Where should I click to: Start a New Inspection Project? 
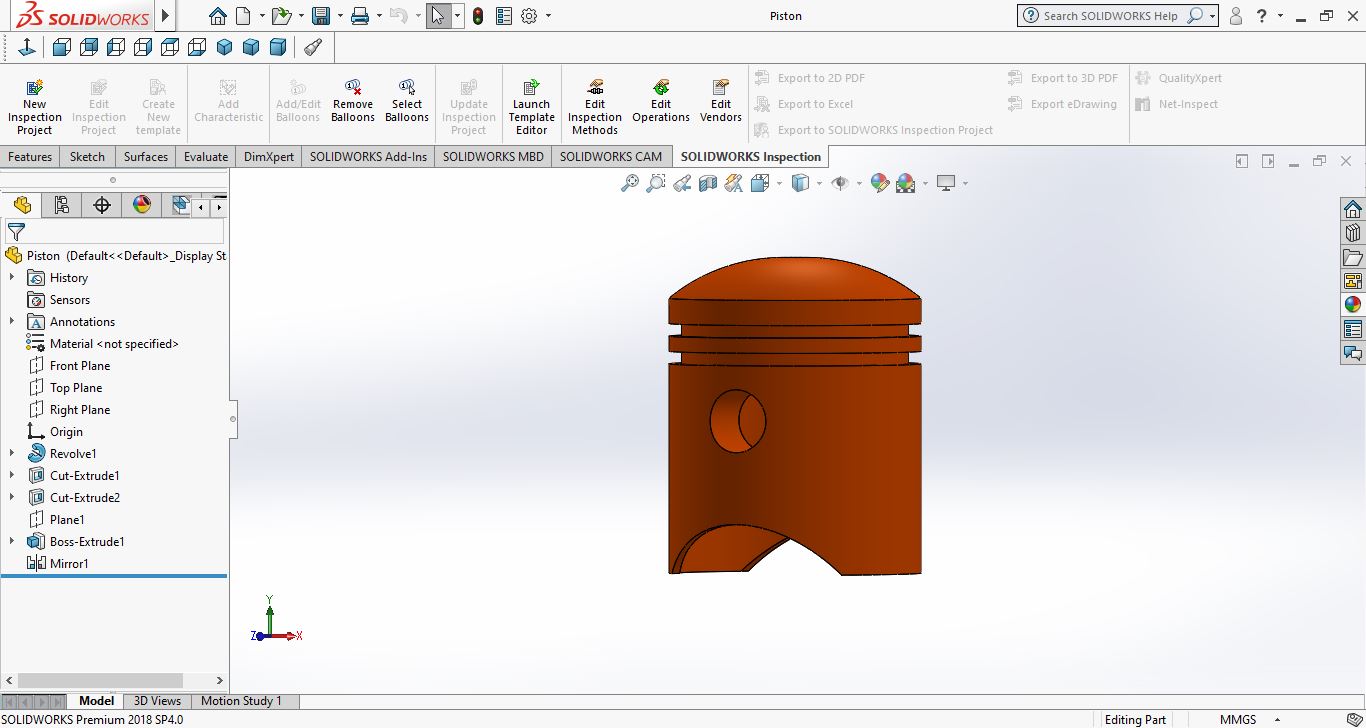point(35,107)
